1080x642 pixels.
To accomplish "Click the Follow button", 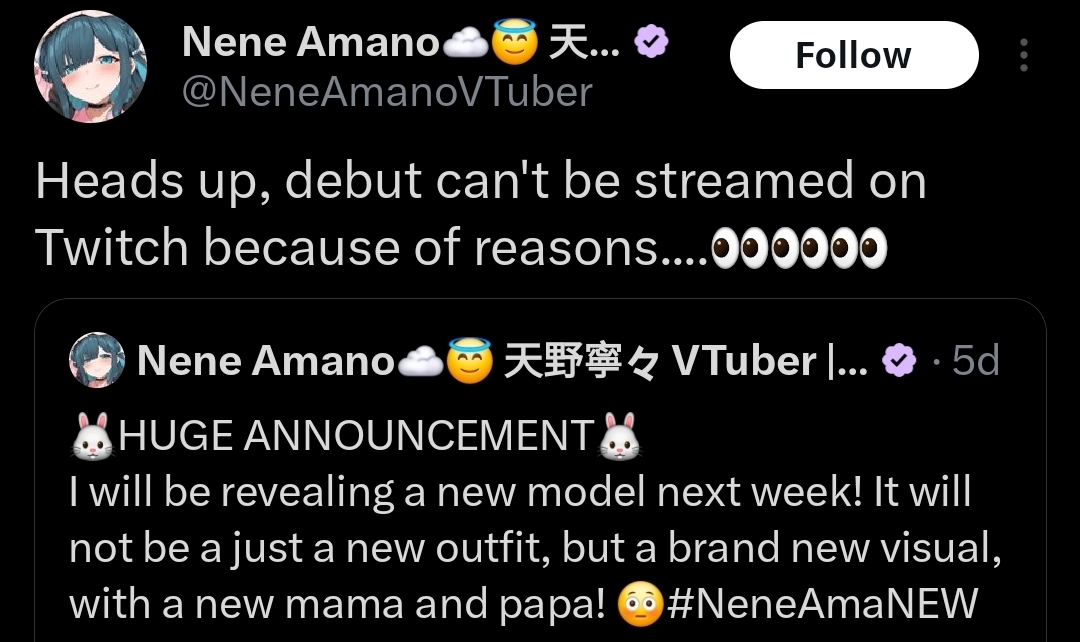I will click(x=854, y=55).
